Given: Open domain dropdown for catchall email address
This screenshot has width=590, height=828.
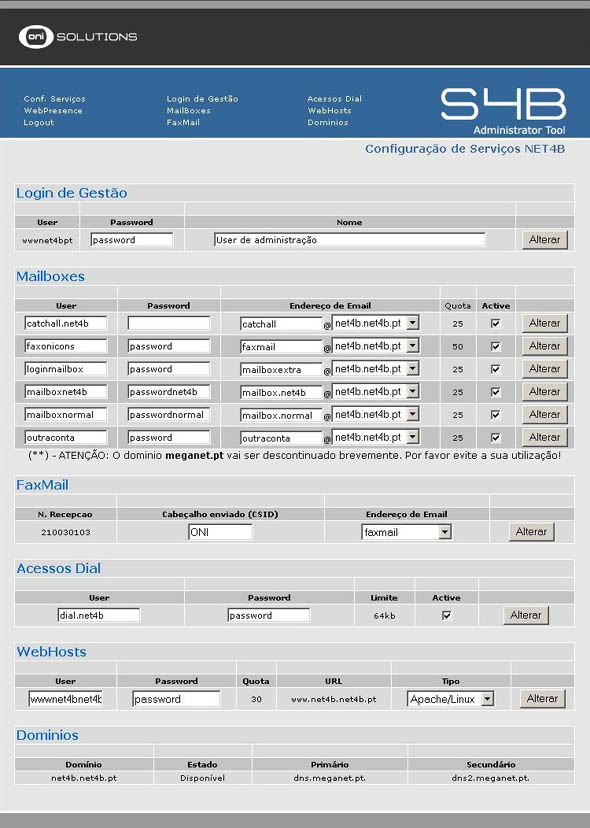Looking at the screenshot, I should (413, 323).
